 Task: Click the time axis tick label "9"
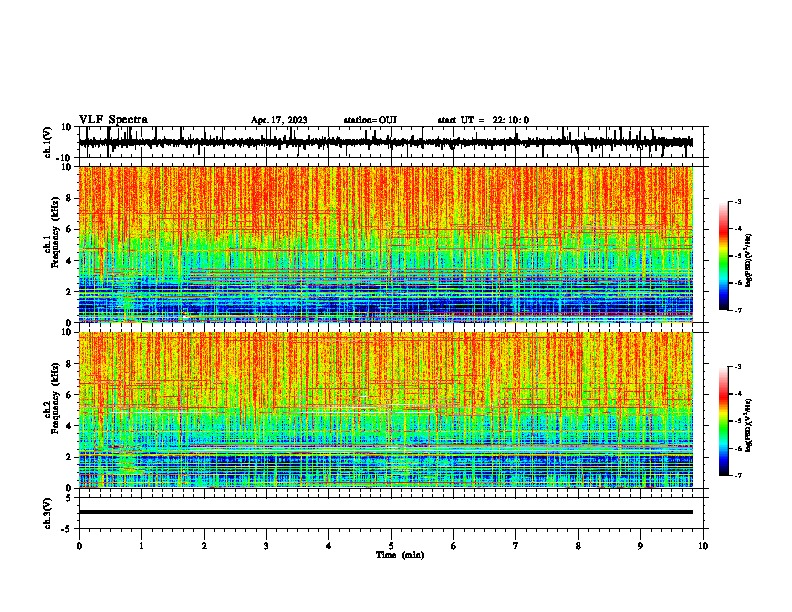640,546
